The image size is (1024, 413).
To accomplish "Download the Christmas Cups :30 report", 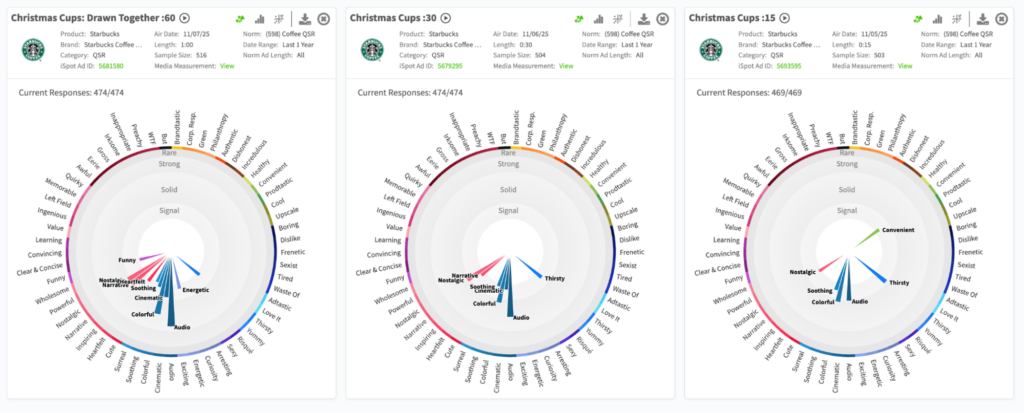I will click(x=643, y=19).
